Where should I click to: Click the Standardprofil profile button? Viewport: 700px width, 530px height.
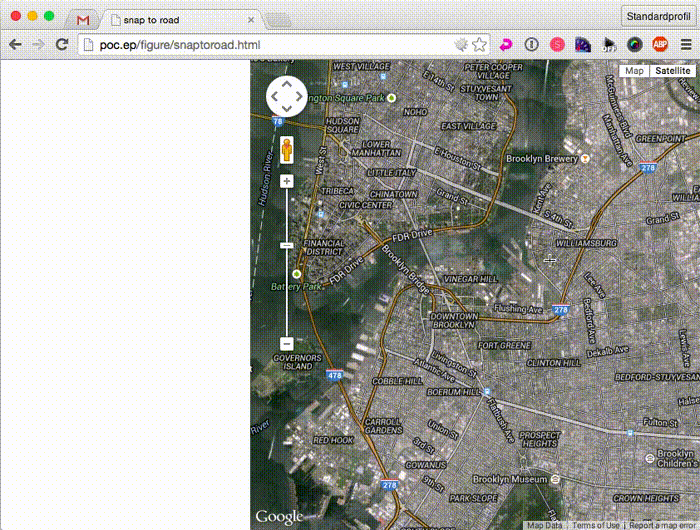pyautogui.click(x=658, y=17)
